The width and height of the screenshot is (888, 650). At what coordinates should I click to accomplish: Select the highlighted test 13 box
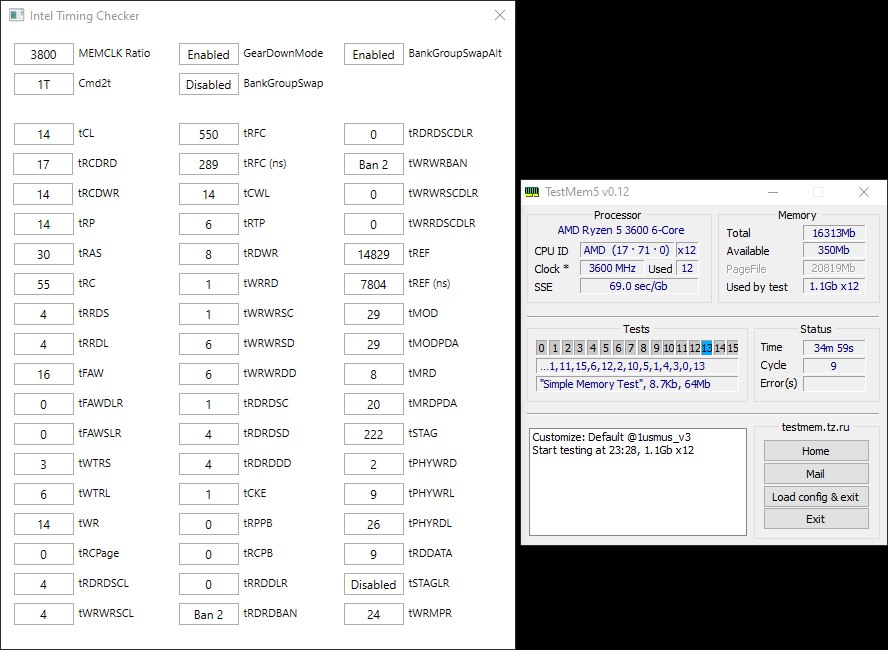click(706, 348)
